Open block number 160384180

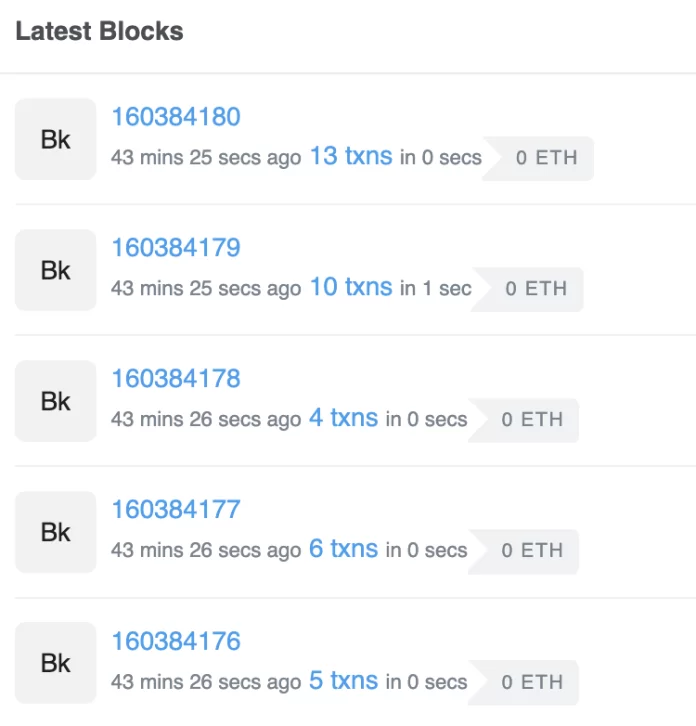176,117
